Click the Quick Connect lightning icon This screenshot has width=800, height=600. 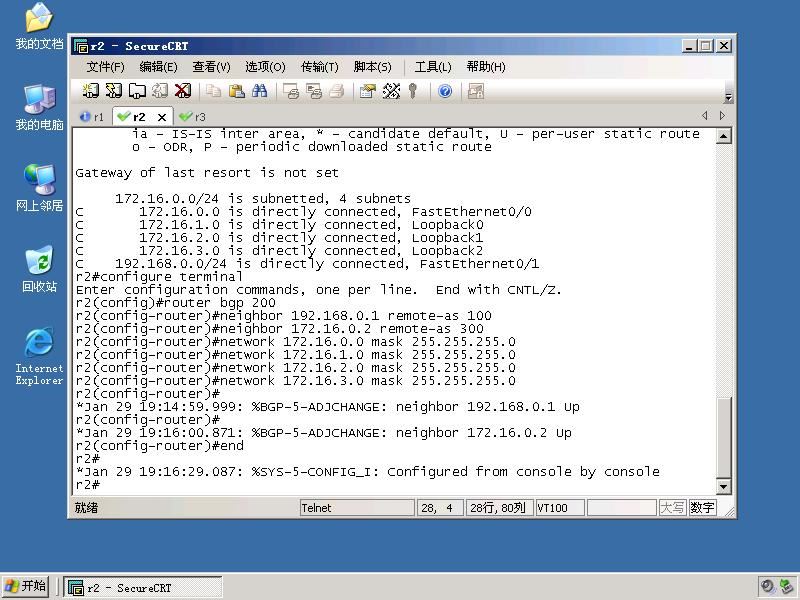[x=113, y=91]
